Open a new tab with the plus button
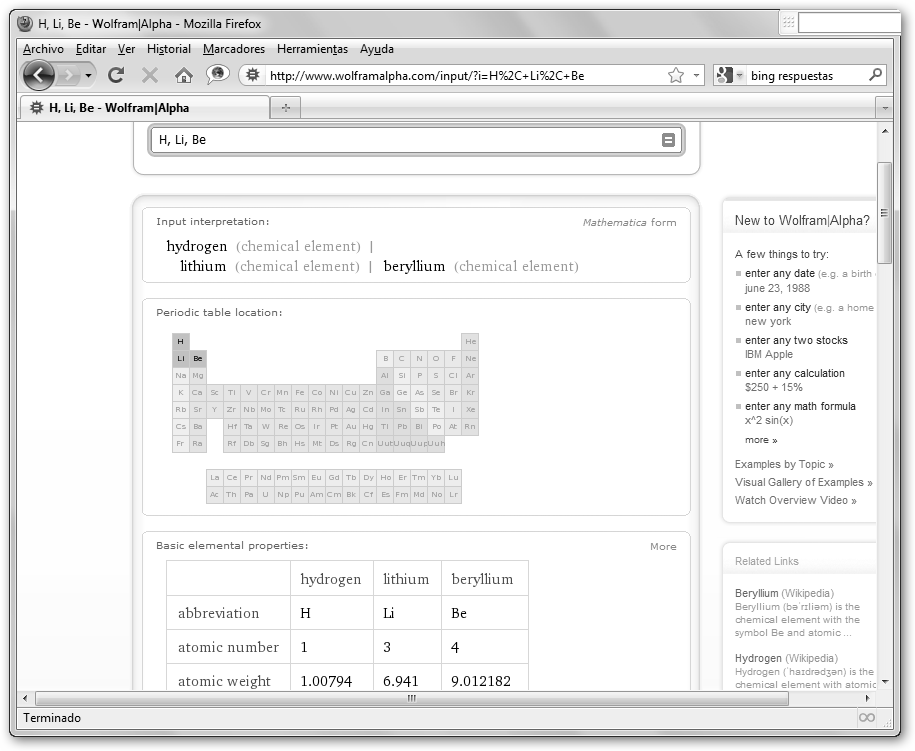Screen dimensions: 915x751 click(285, 107)
